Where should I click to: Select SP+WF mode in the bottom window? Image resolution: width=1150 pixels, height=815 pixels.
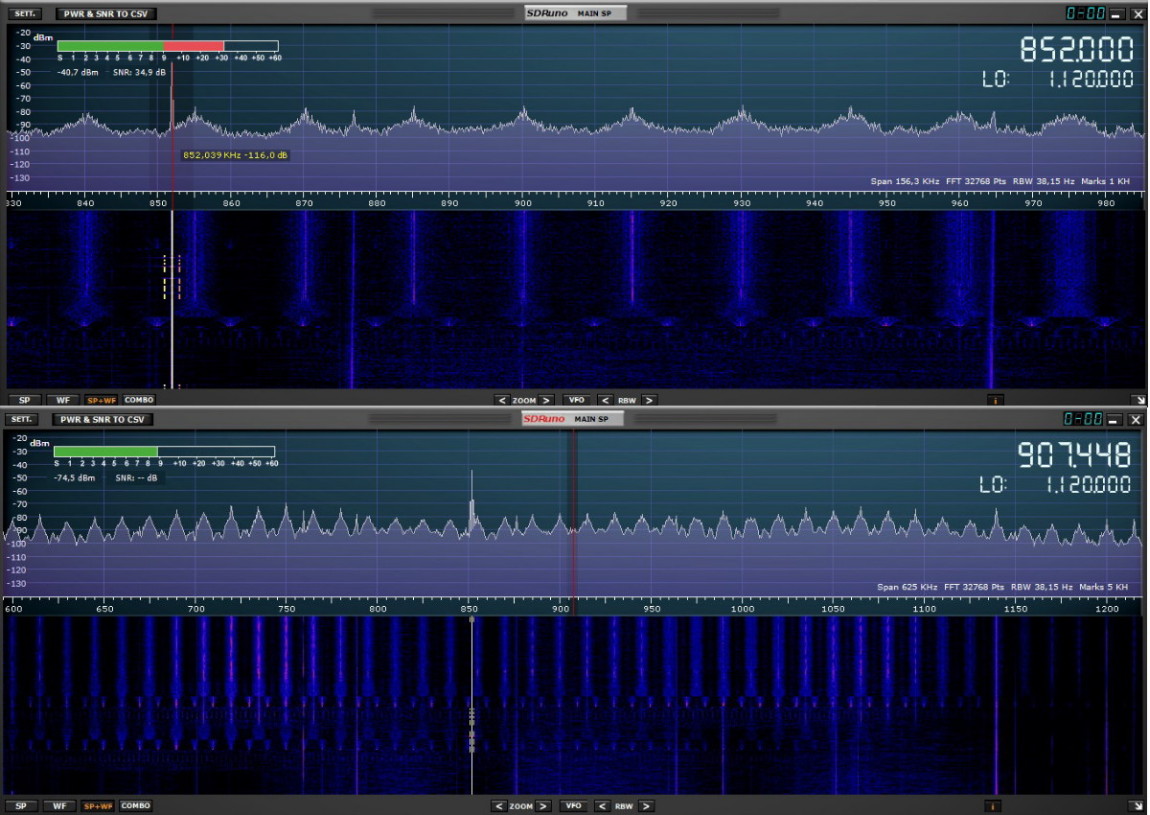[98, 805]
